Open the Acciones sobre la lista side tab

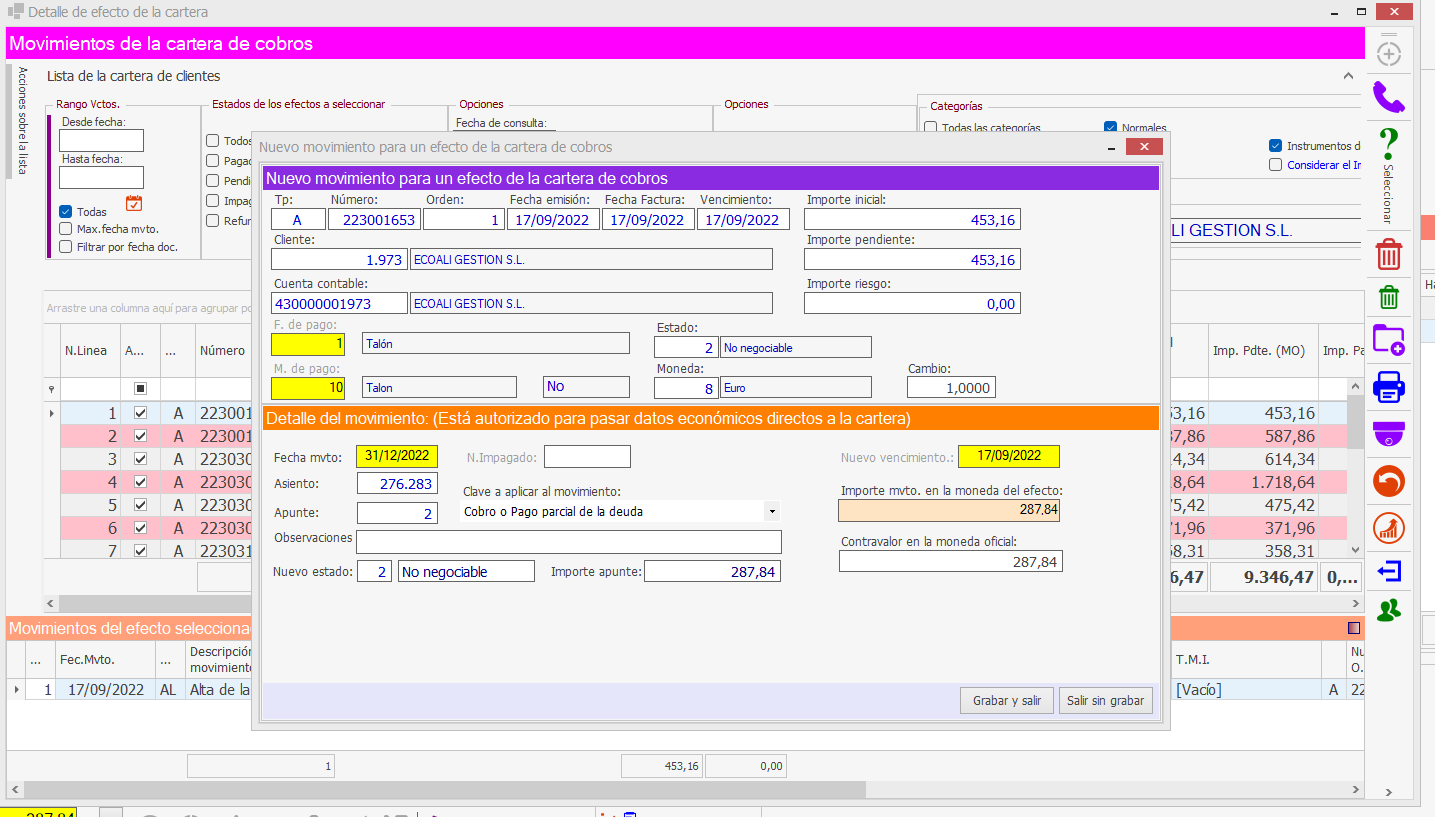[22, 122]
